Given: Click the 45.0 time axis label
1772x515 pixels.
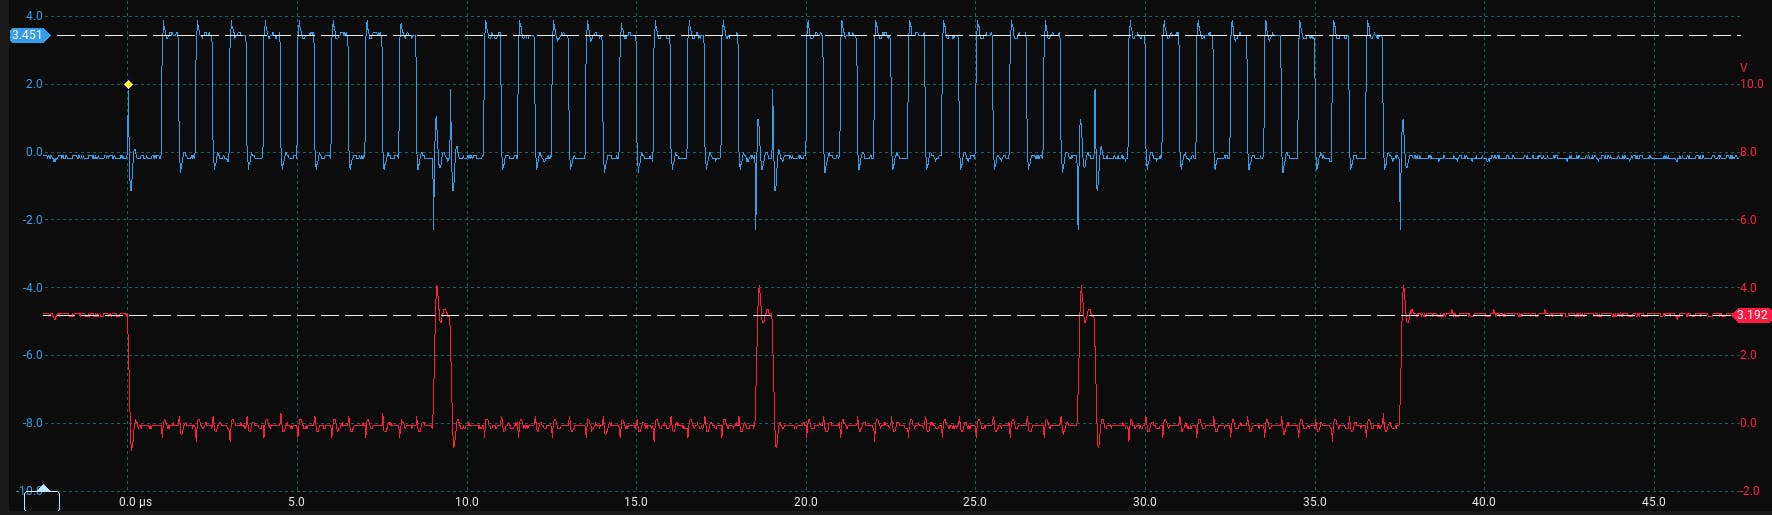Looking at the screenshot, I should pos(1653,502).
